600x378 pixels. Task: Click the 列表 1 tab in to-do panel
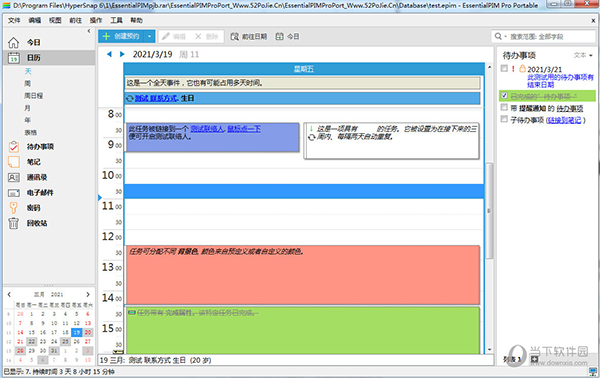coord(512,359)
